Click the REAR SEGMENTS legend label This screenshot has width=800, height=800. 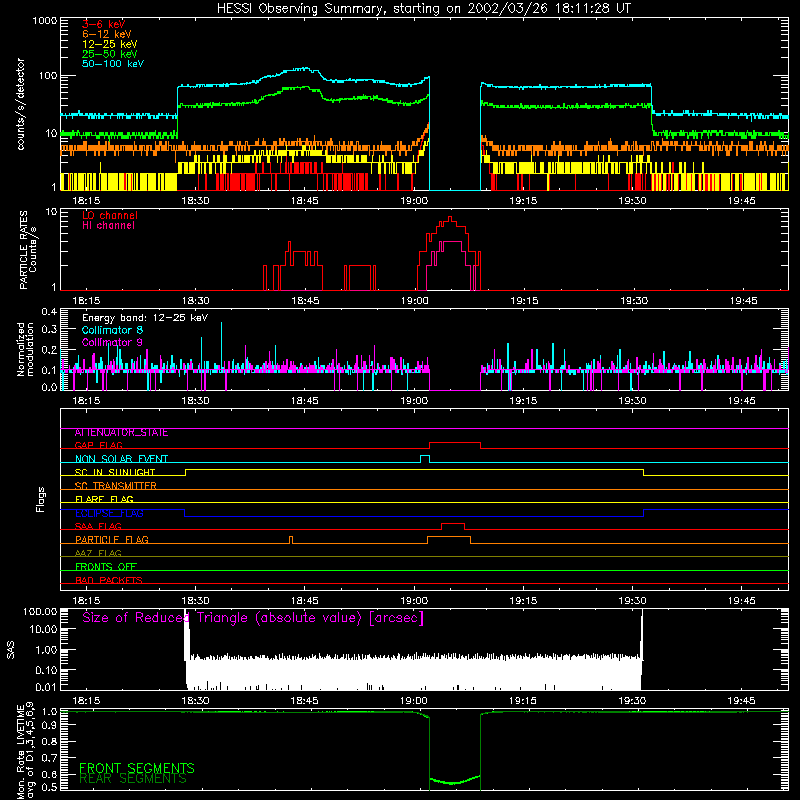pos(133,778)
